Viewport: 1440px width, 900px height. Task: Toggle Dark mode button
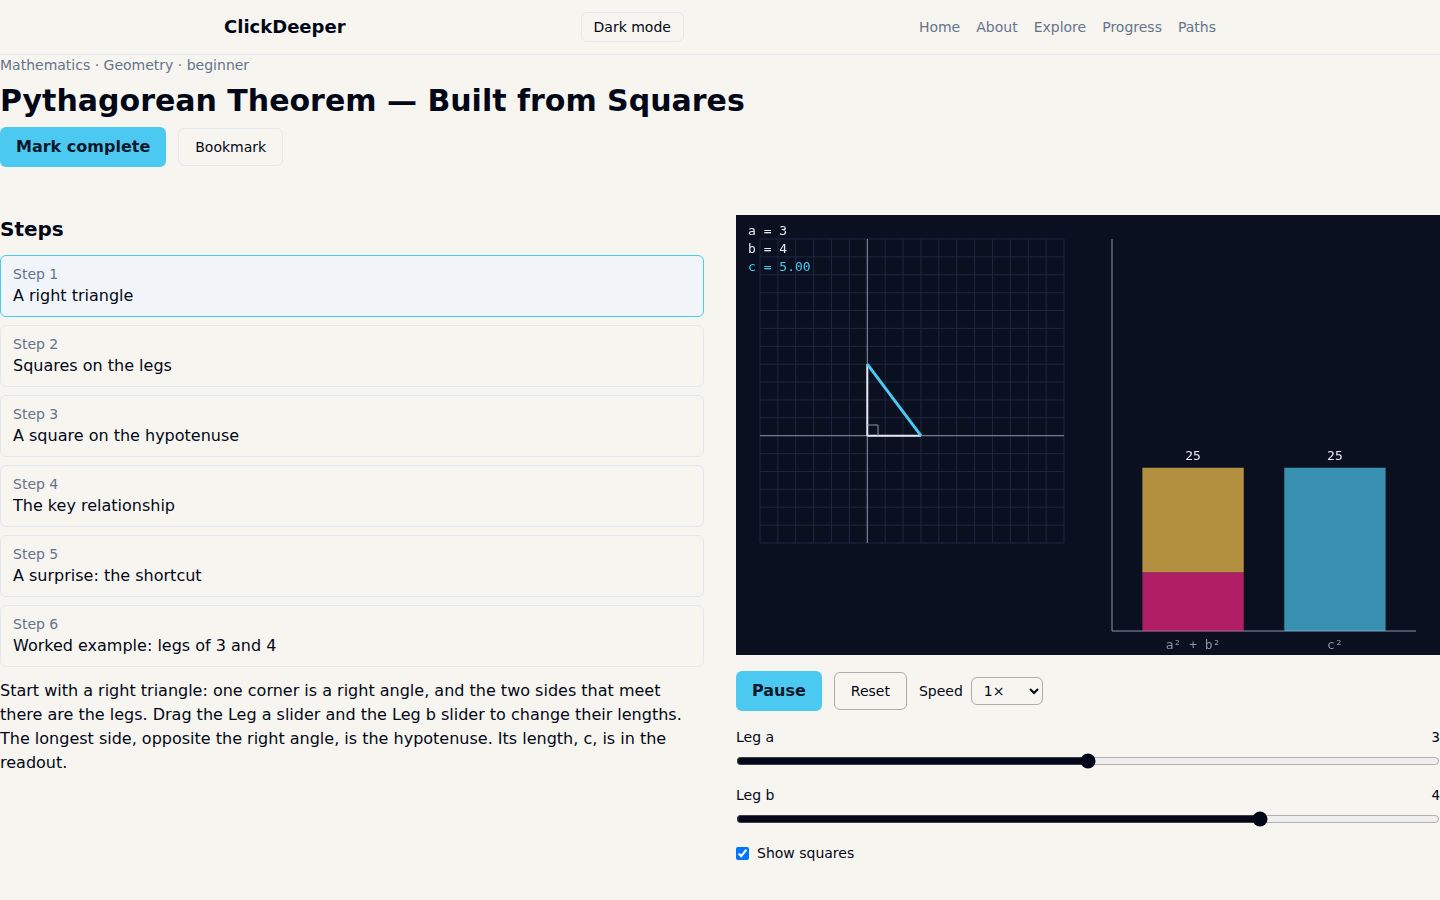click(x=632, y=27)
